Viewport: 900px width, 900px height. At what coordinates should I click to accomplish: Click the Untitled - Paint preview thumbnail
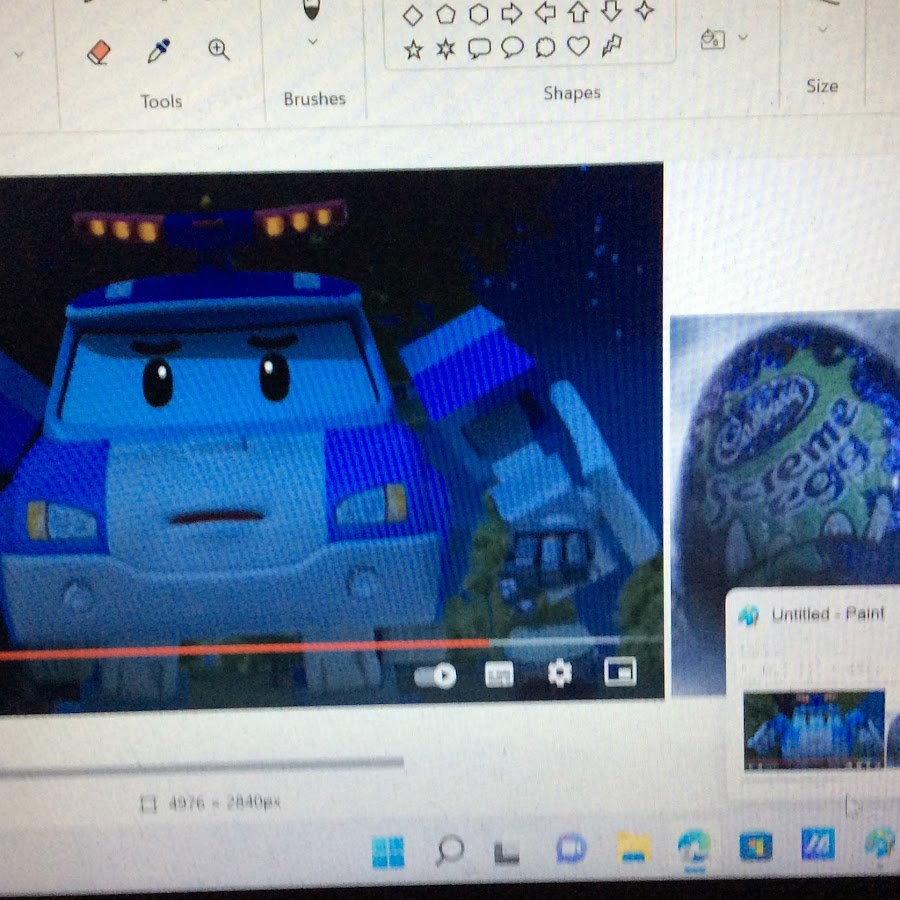(x=814, y=730)
